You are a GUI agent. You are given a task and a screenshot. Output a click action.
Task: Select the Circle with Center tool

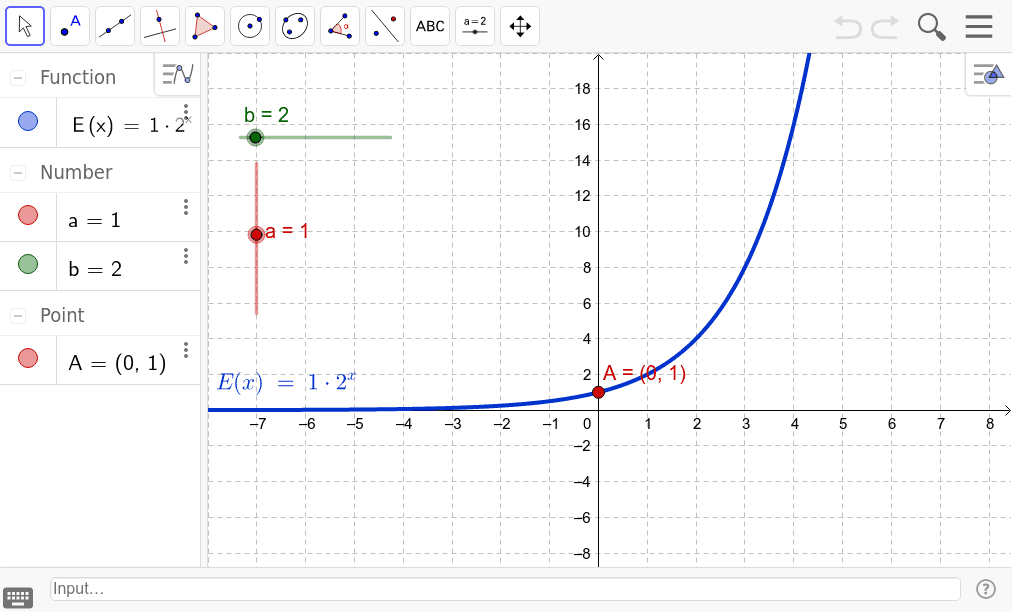250,26
